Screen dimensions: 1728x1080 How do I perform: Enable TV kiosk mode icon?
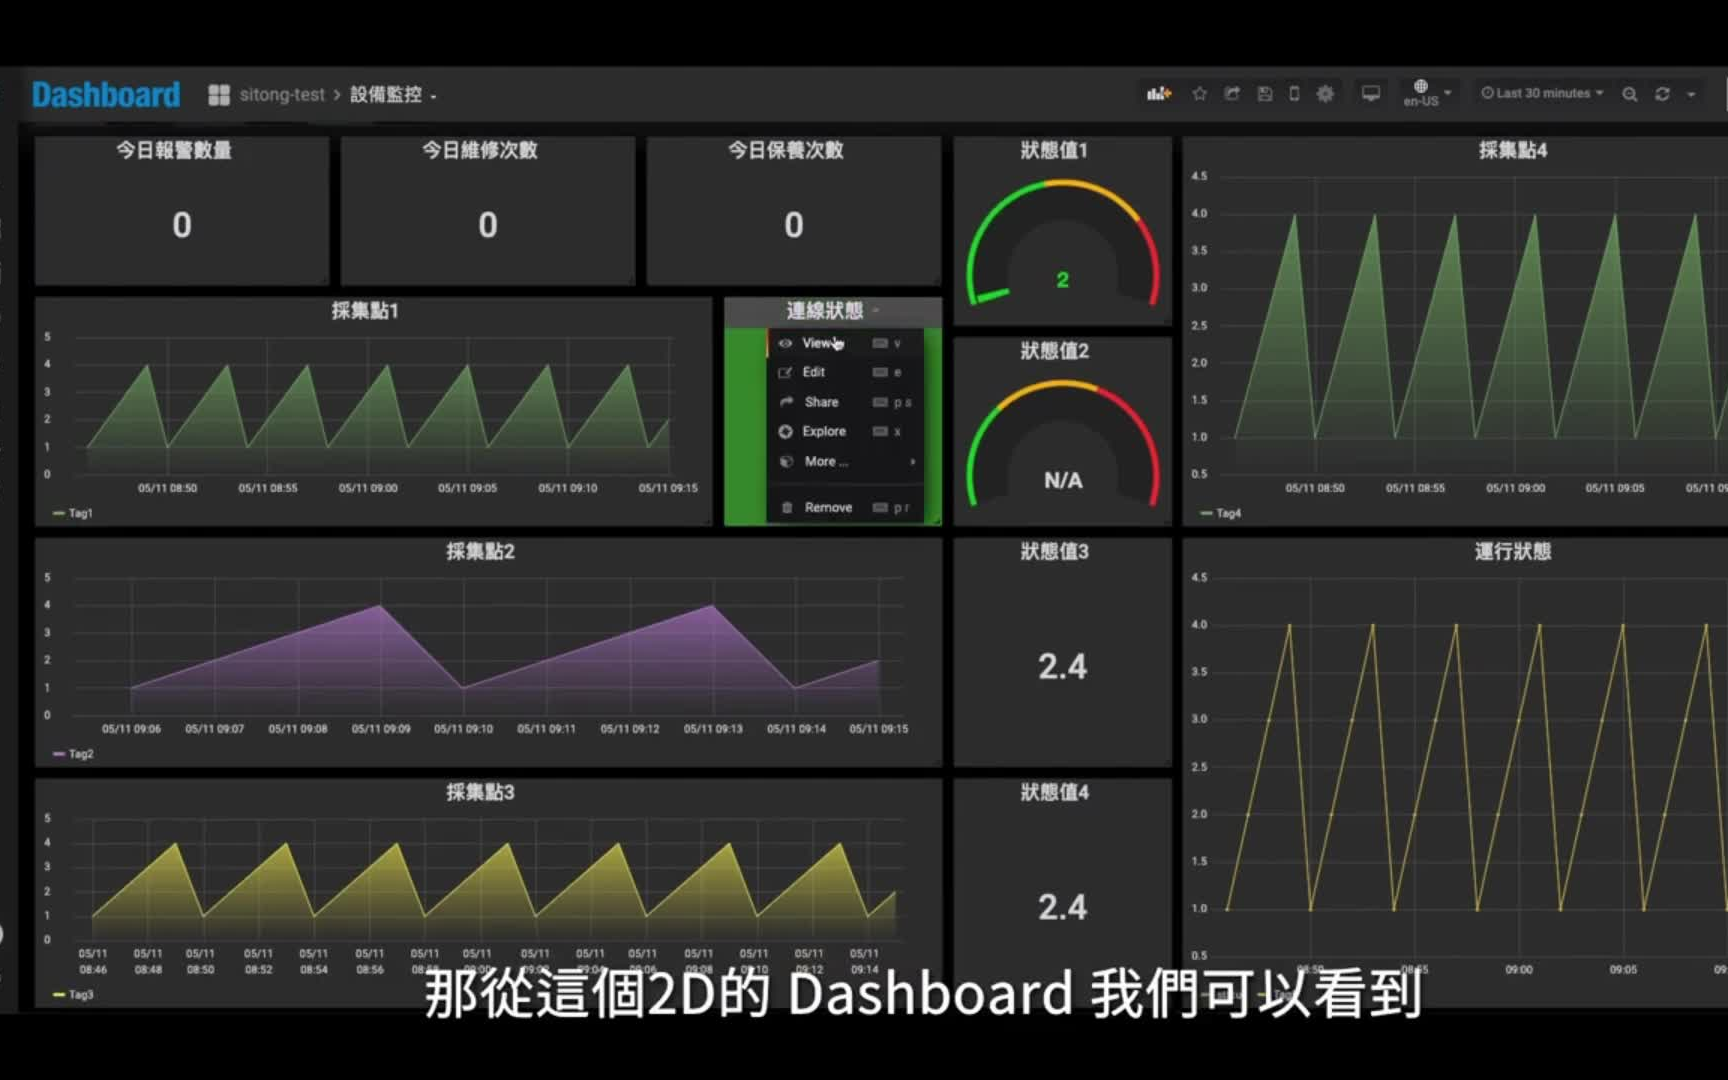tap(1369, 93)
